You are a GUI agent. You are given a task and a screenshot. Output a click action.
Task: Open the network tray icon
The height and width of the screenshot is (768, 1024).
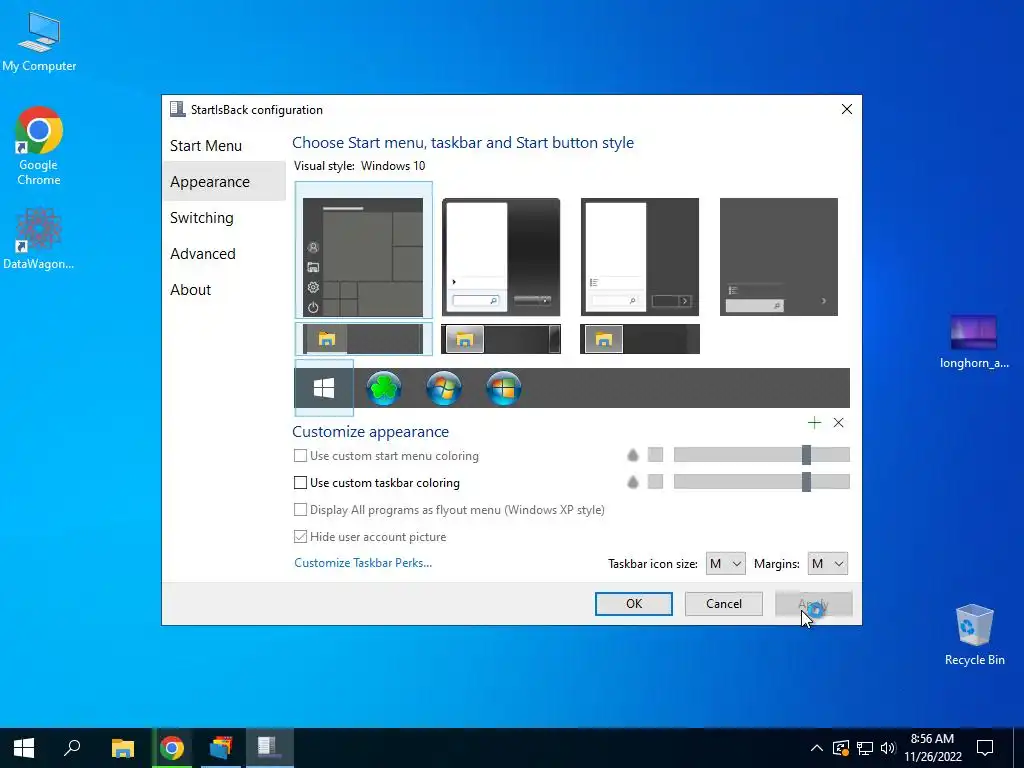point(865,748)
